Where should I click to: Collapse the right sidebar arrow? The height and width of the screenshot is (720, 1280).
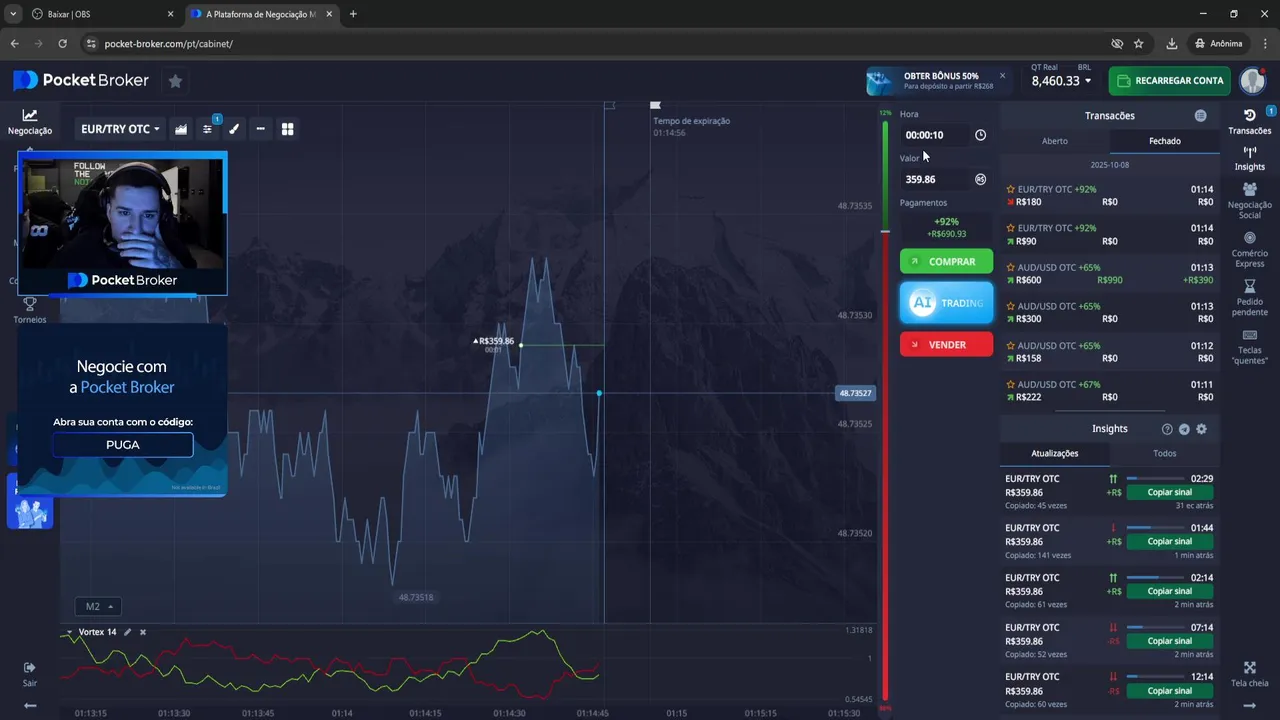point(1250,705)
